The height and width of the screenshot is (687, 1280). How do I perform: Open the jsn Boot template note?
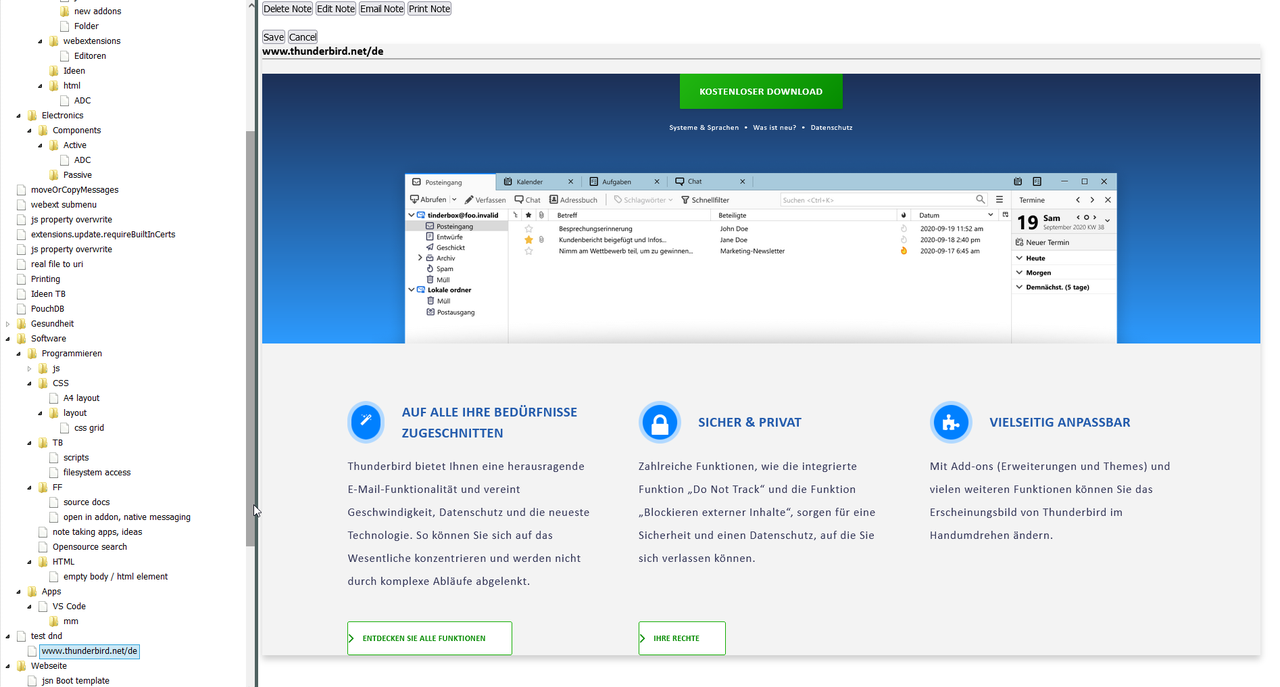coord(75,681)
